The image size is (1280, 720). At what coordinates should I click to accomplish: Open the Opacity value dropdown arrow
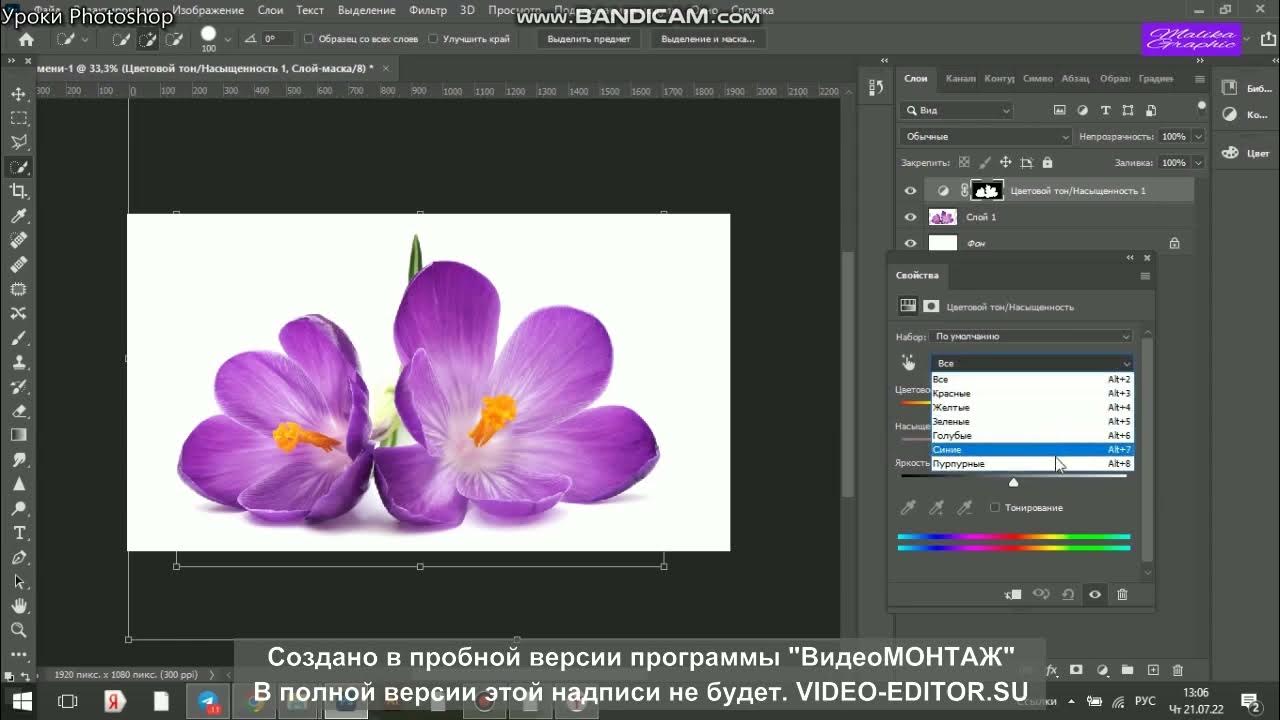tap(1198, 136)
